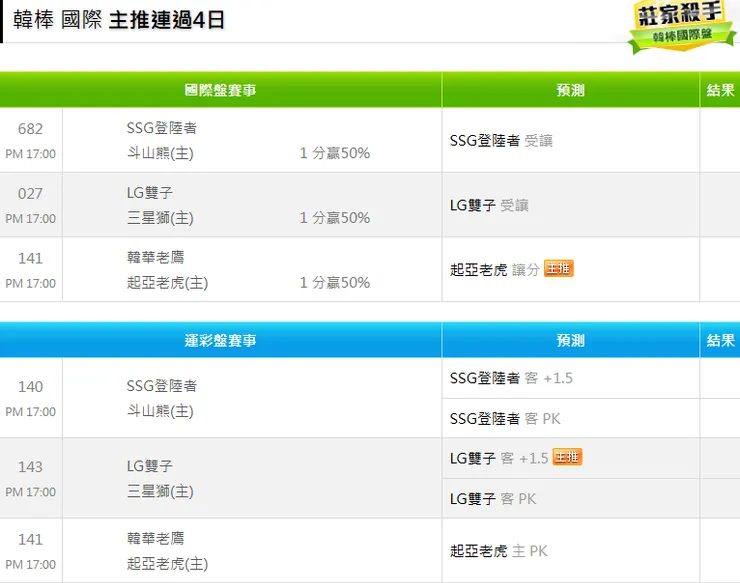Click PM 17:00 time for game 682
Image resolution: width=740 pixels, height=583 pixels.
[x=30, y=154]
